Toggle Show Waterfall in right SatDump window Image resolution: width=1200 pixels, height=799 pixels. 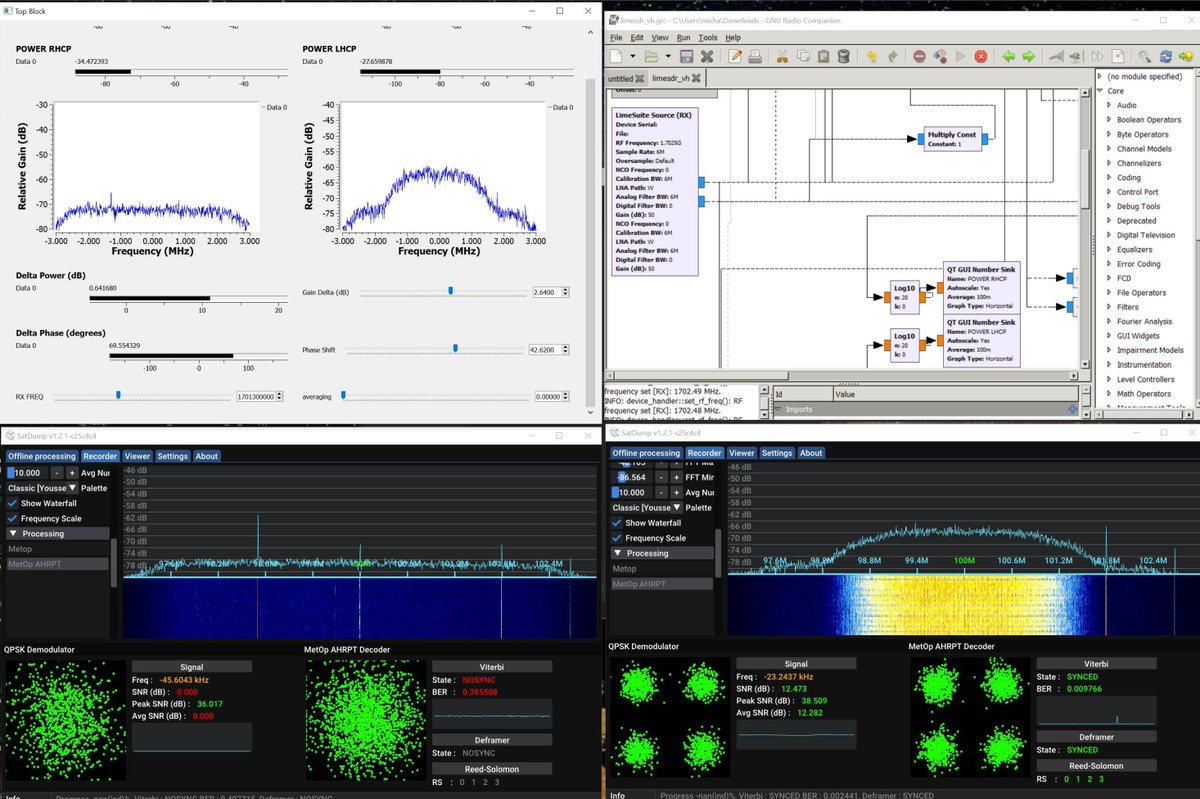[617, 523]
